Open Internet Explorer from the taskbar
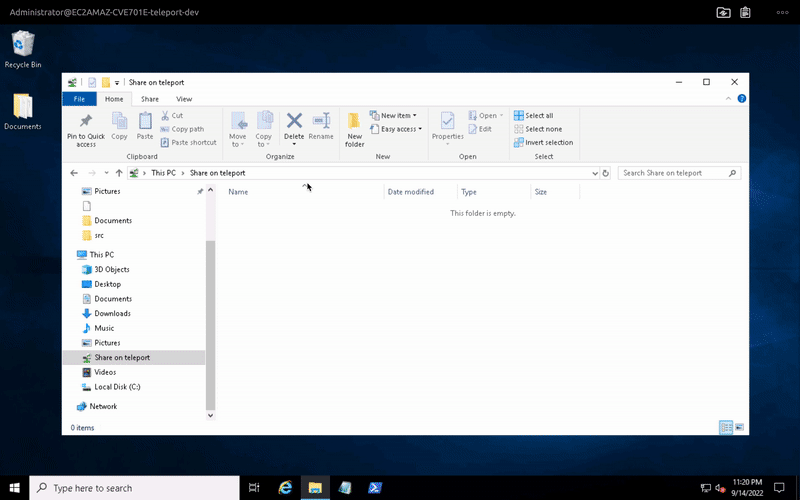Screen dimensions: 800x500 284,488
